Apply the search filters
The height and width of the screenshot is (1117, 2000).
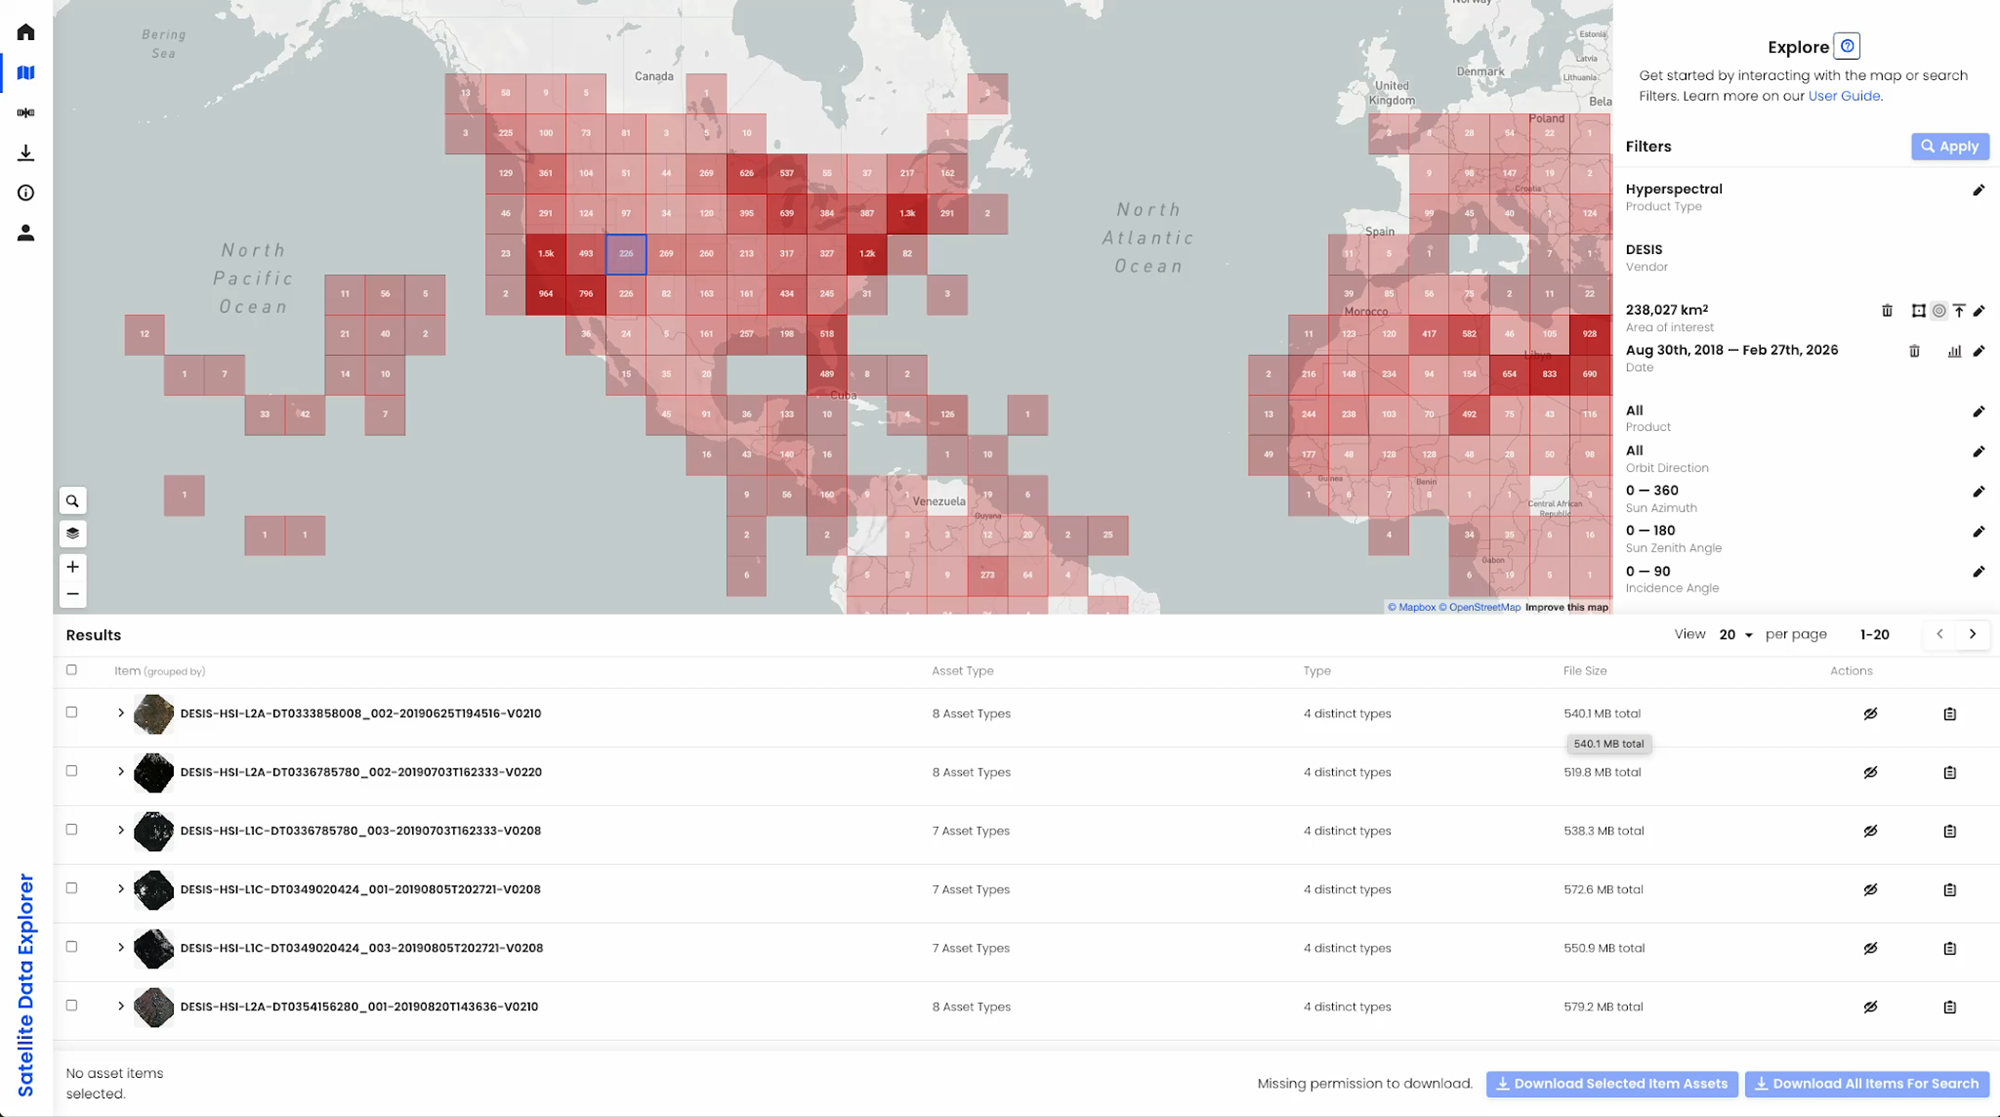coord(1949,146)
